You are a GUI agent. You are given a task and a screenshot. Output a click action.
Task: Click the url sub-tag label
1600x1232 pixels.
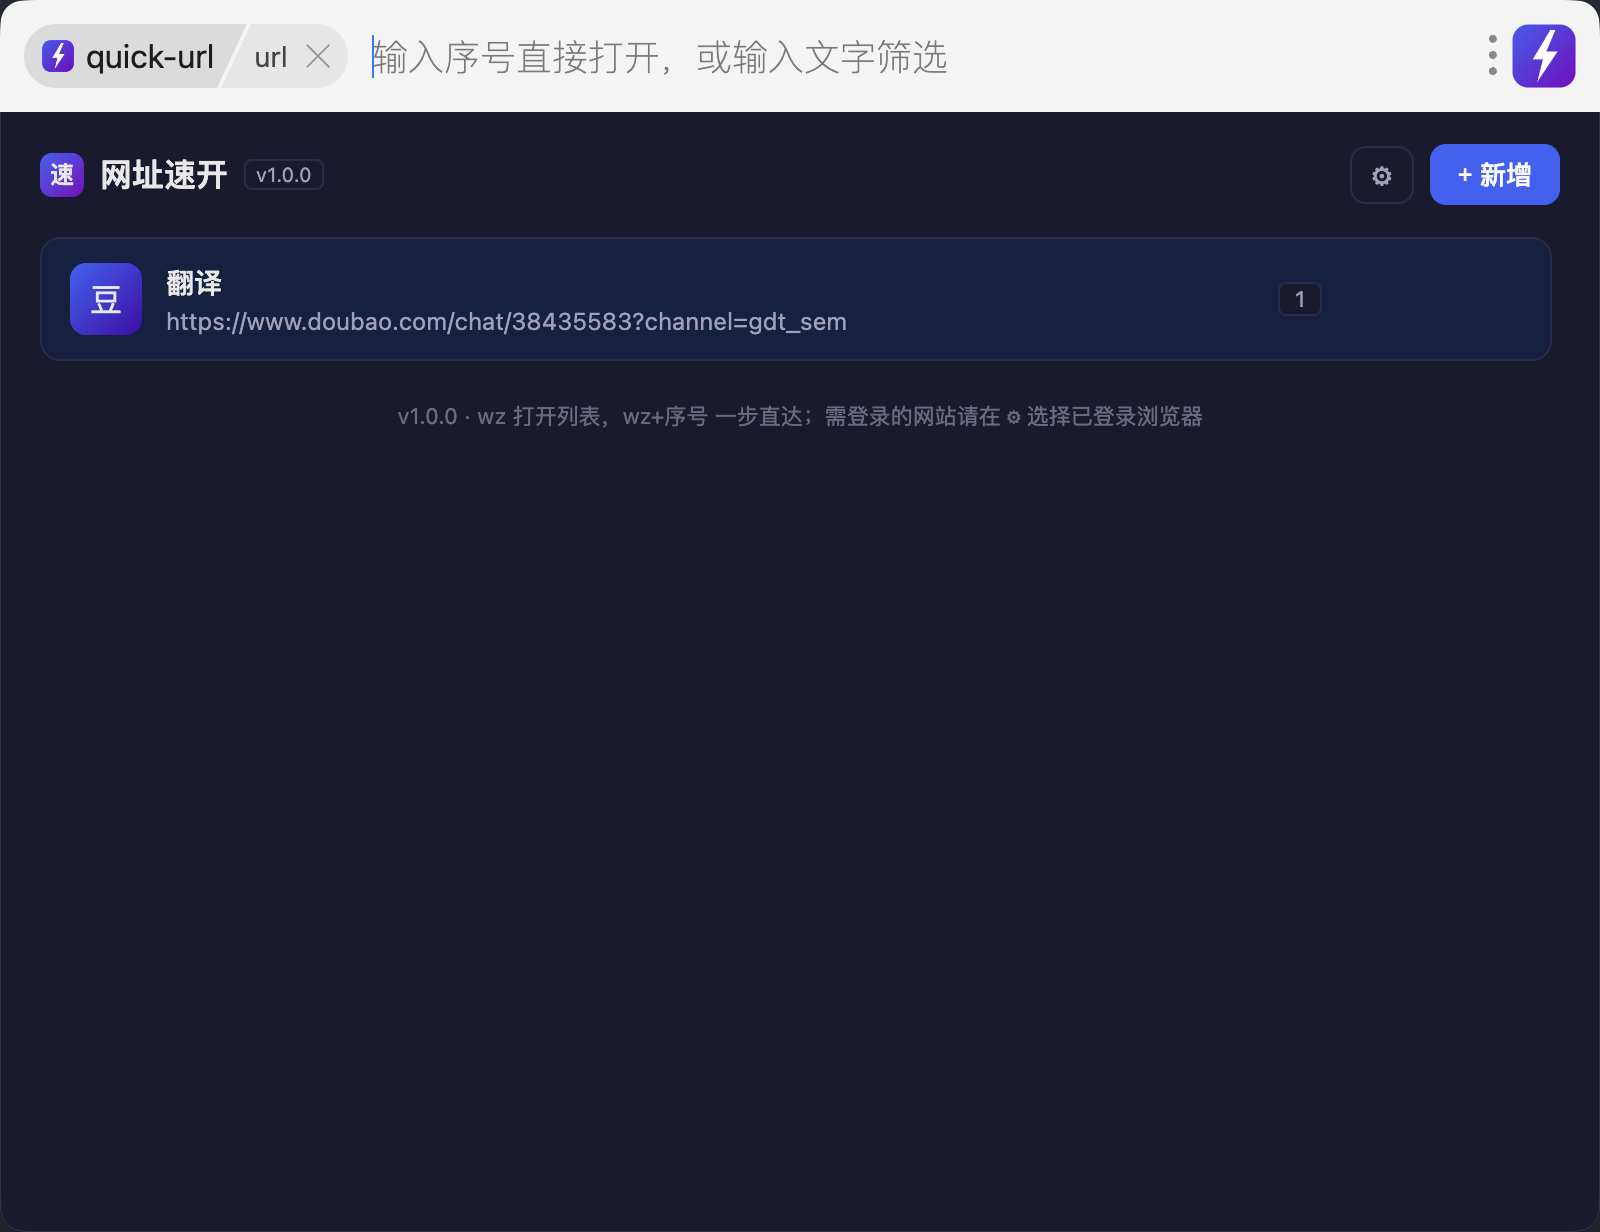[x=270, y=57]
